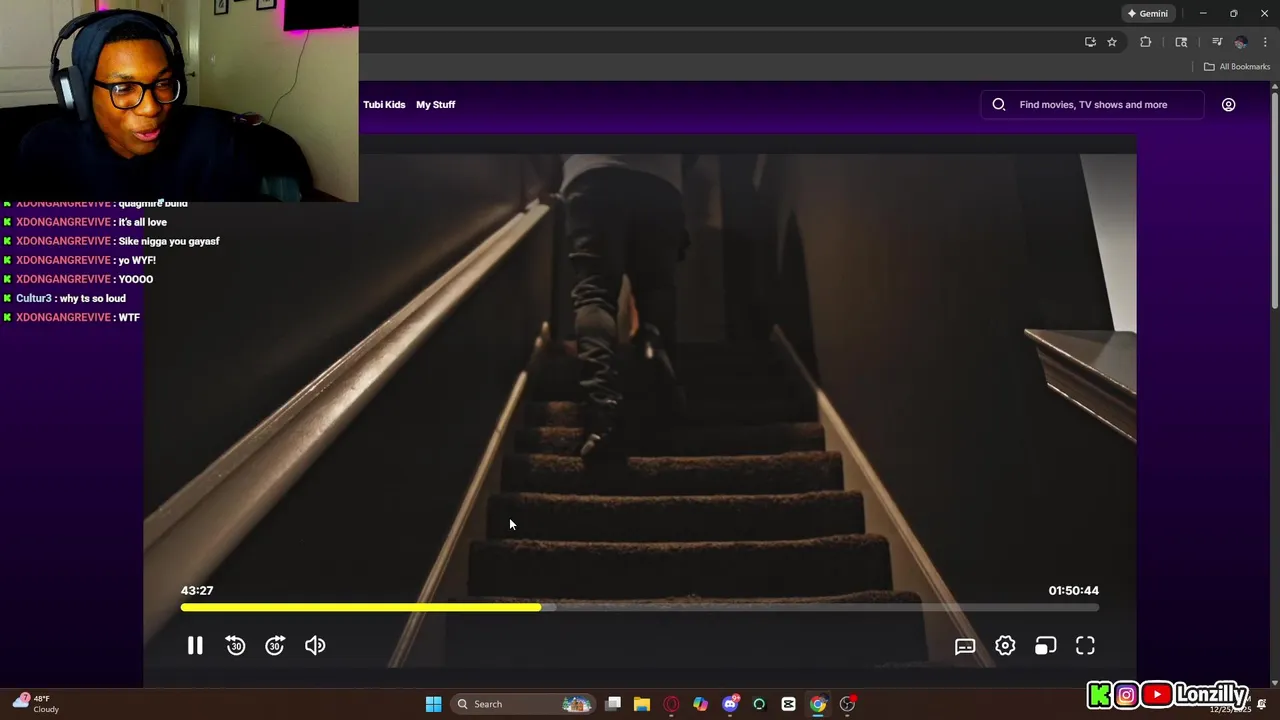The image size is (1280, 720).
Task: Toggle closed captions on the player
Action: (x=965, y=646)
